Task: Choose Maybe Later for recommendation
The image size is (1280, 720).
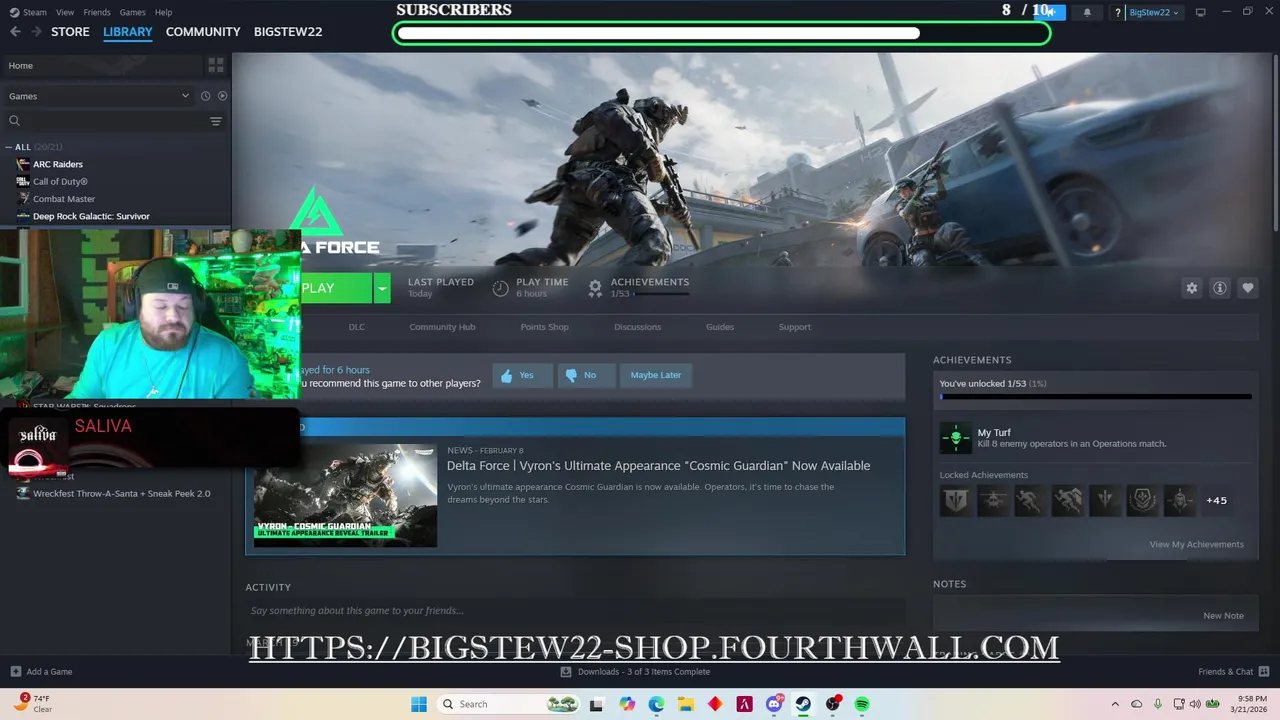Action: point(655,375)
